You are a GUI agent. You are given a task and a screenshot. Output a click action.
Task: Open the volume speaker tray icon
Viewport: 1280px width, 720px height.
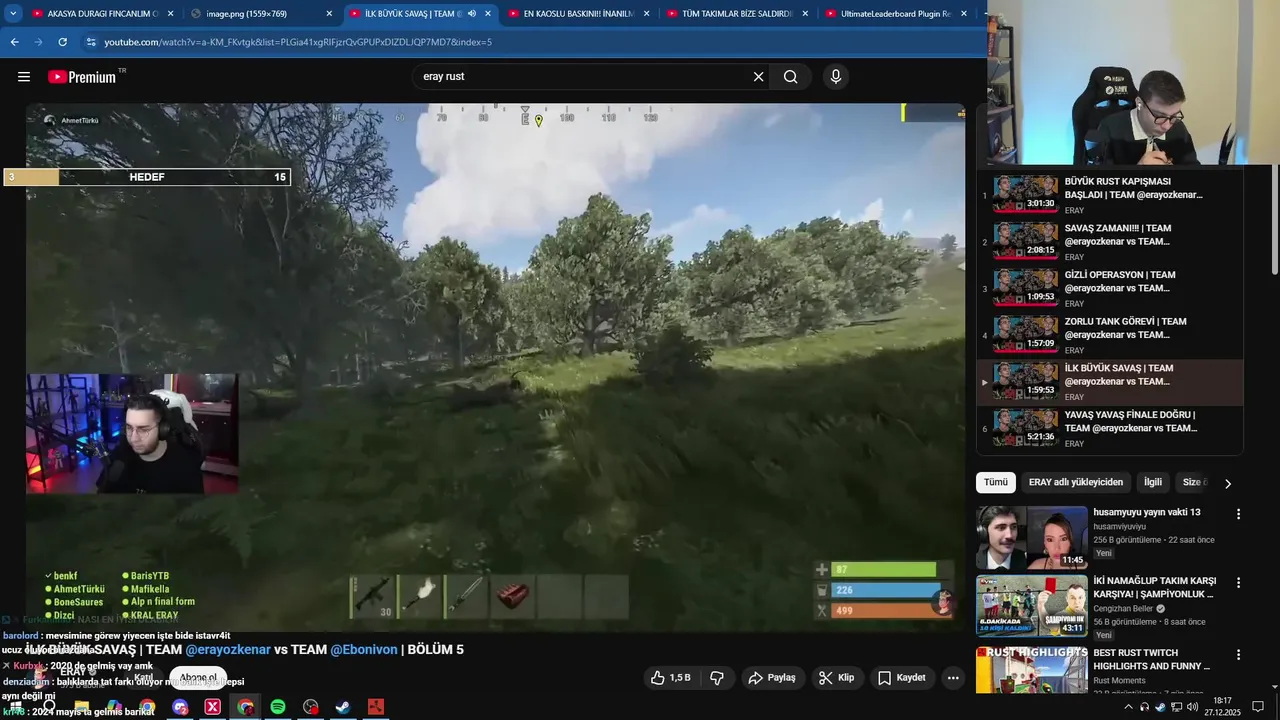tap(1192, 707)
